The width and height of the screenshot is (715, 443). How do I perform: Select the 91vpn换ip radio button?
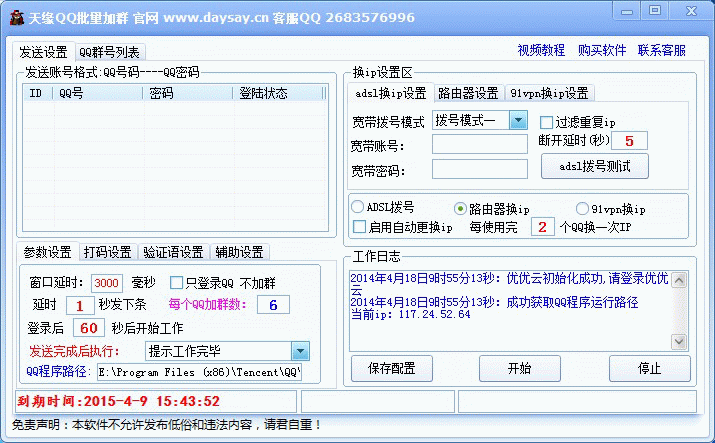tap(582, 209)
